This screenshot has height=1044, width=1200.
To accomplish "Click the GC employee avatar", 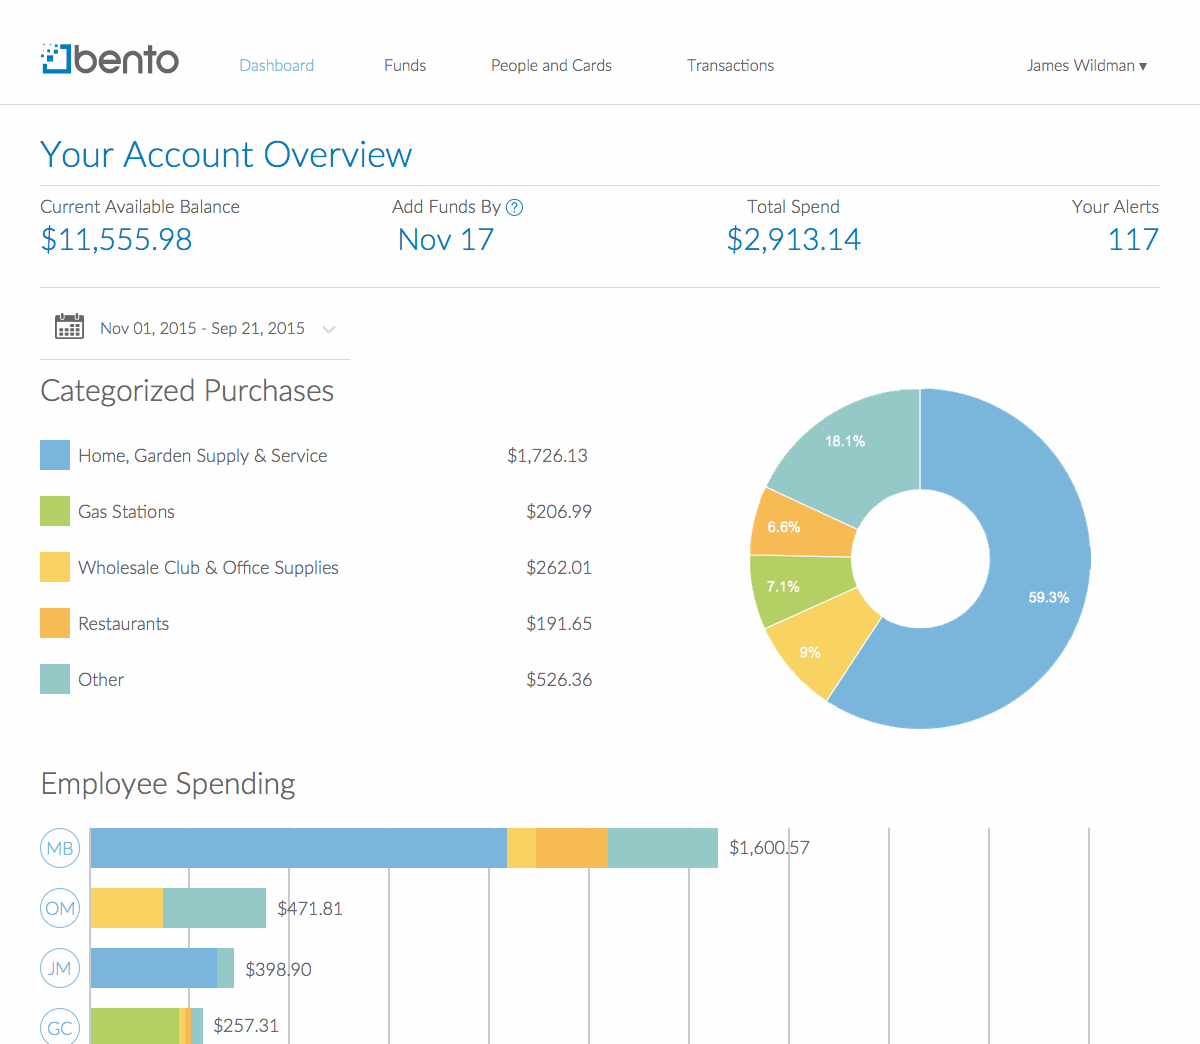I will 60,1026.
